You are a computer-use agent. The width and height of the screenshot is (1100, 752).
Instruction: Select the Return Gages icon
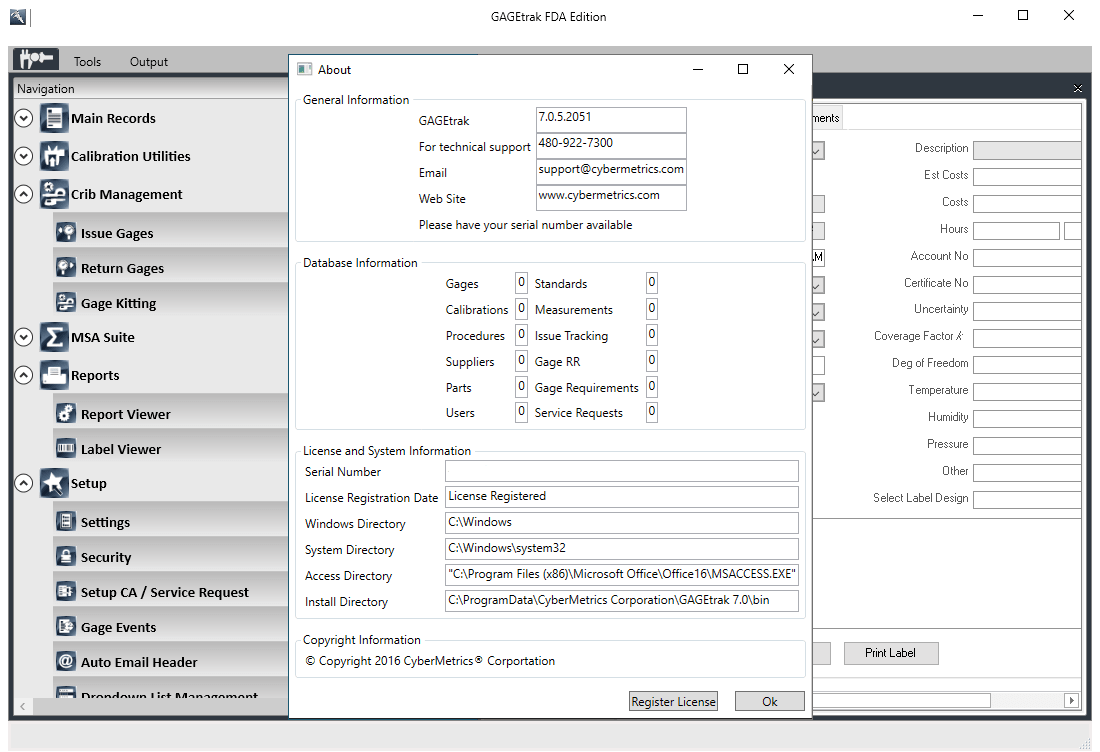pyautogui.click(x=66, y=268)
